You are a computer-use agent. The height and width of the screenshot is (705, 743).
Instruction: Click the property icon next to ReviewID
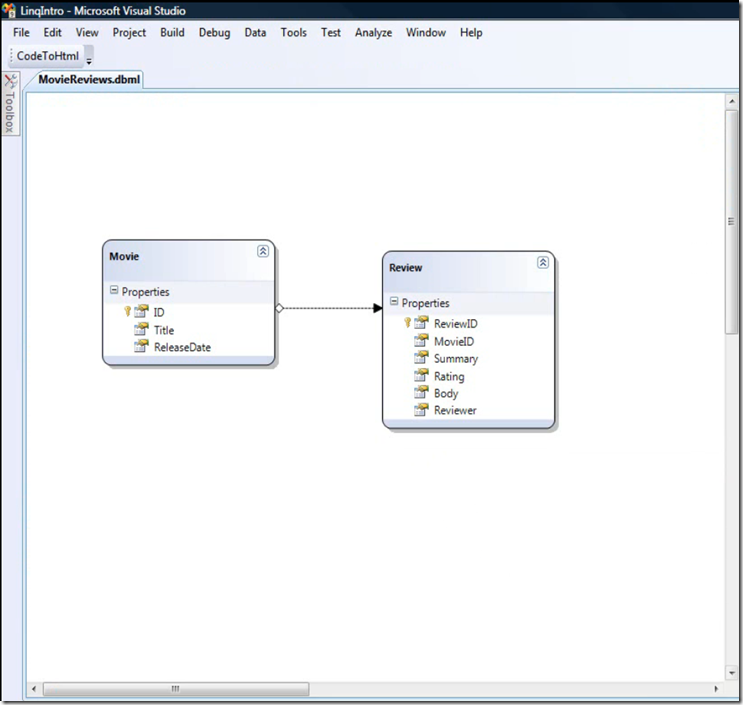point(421,323)
